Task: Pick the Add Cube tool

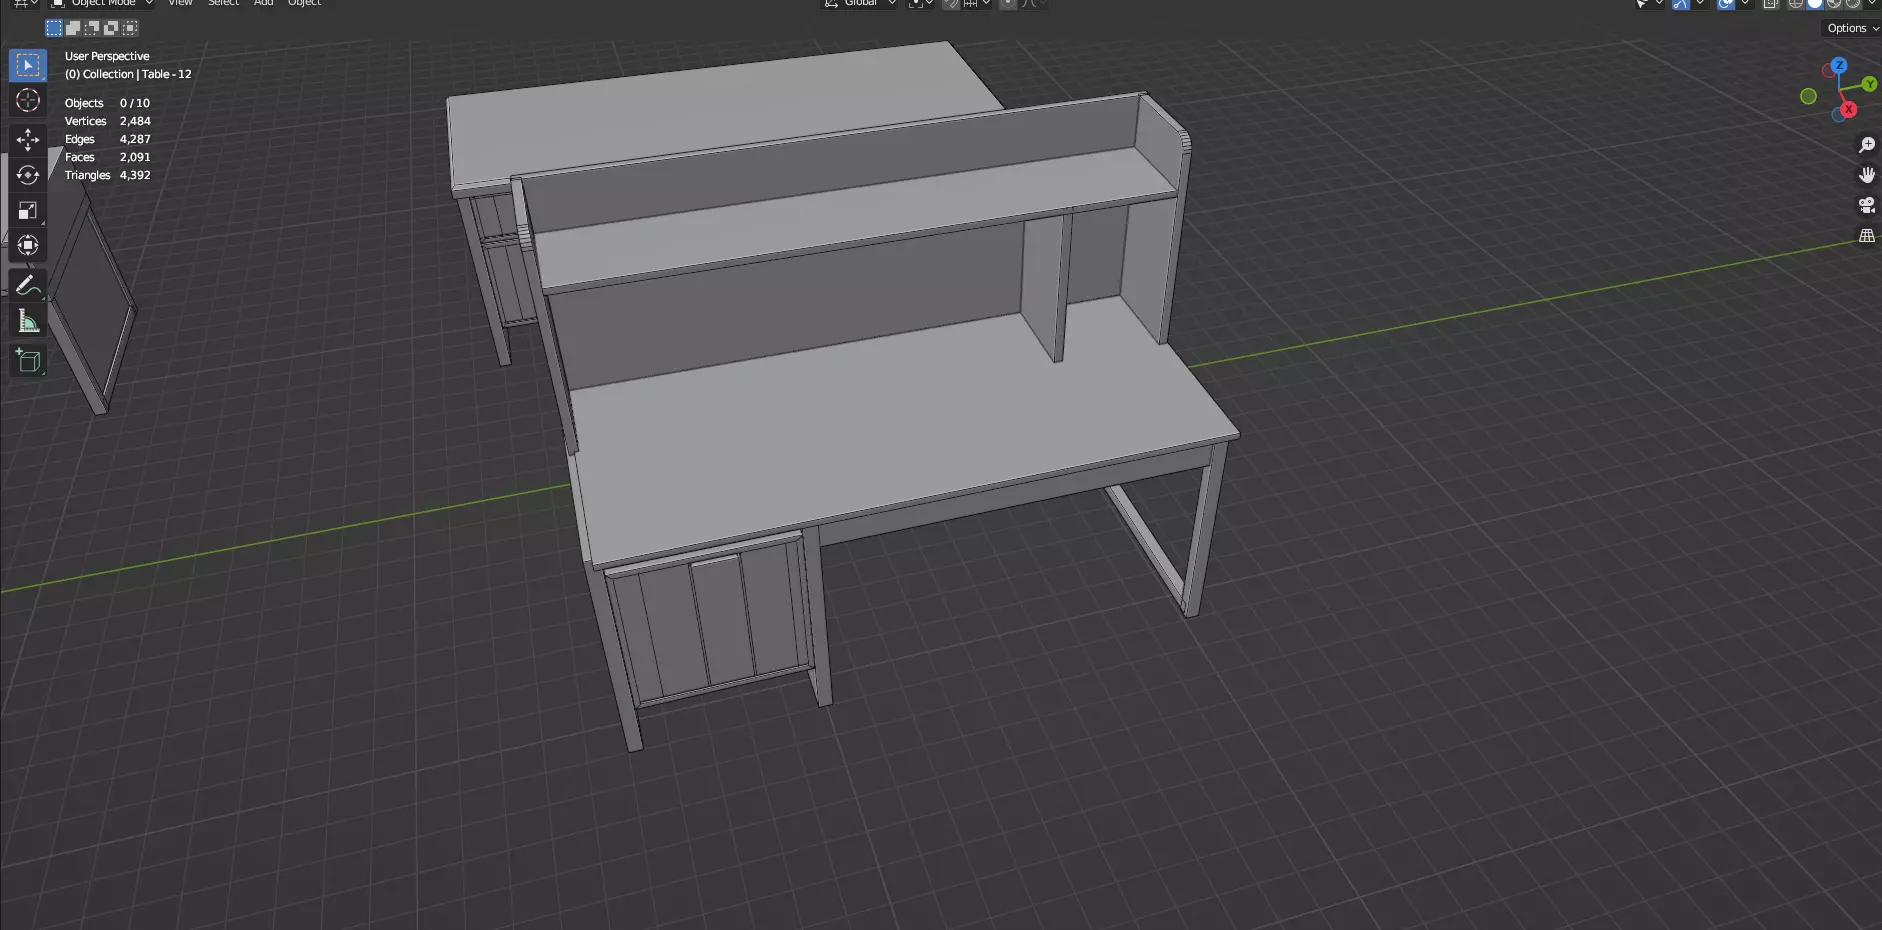Action: [28, 360]
